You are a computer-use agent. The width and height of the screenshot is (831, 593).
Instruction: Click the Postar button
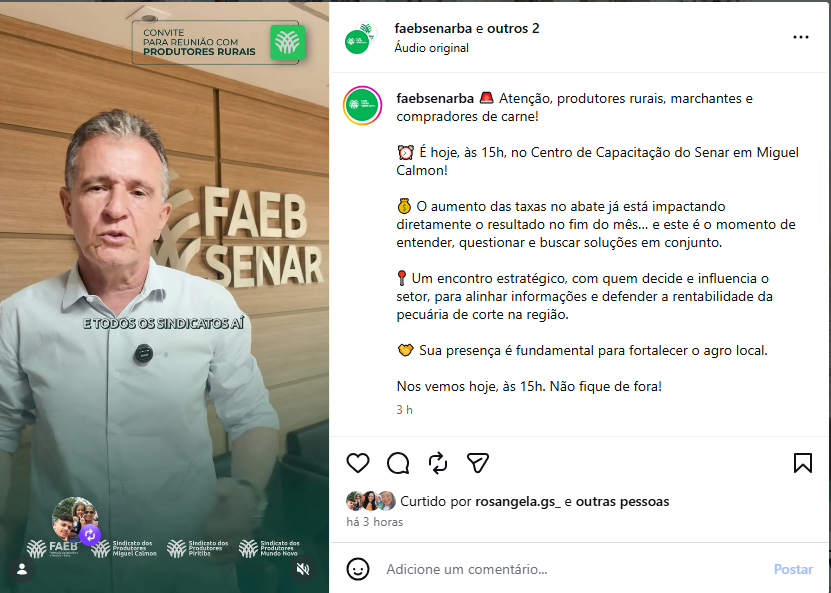793,569
